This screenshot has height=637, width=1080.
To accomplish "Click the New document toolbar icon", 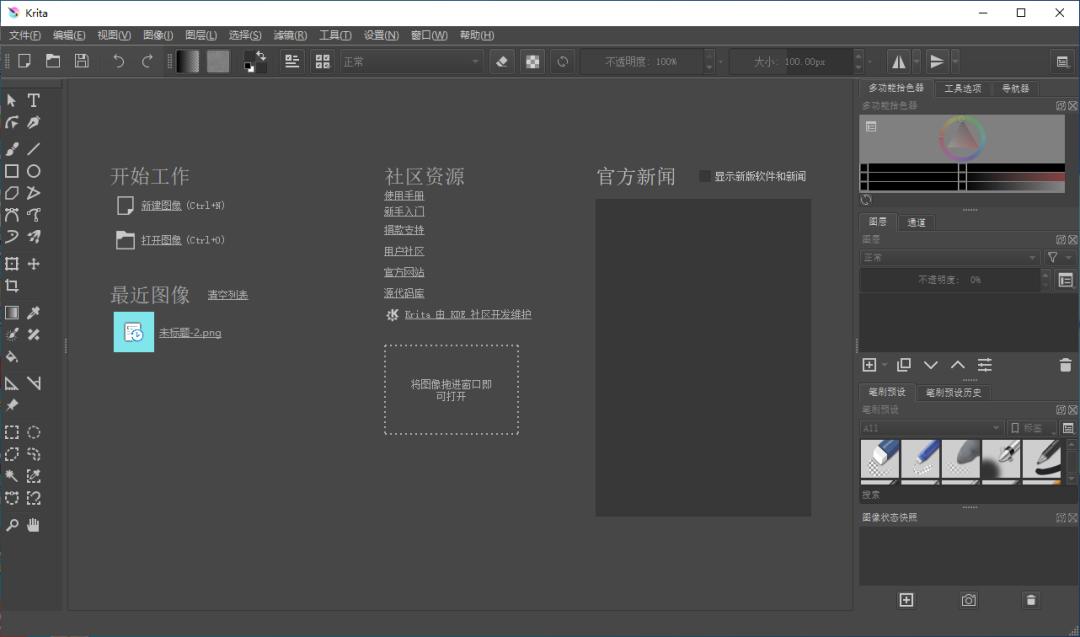I will (24, 61).
